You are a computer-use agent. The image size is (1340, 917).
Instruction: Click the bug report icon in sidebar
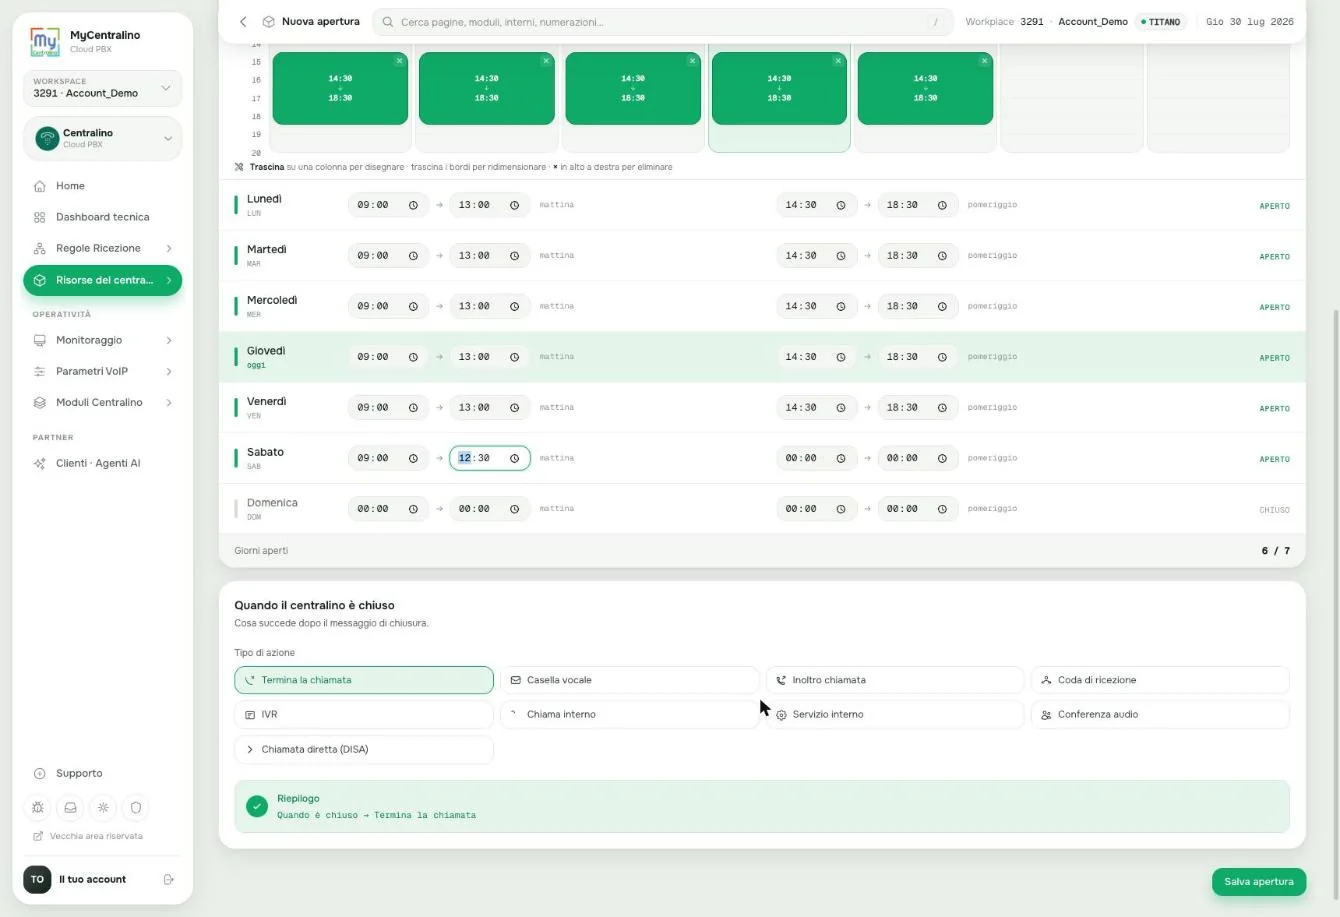pyautogui.click(x=38, y=807)
